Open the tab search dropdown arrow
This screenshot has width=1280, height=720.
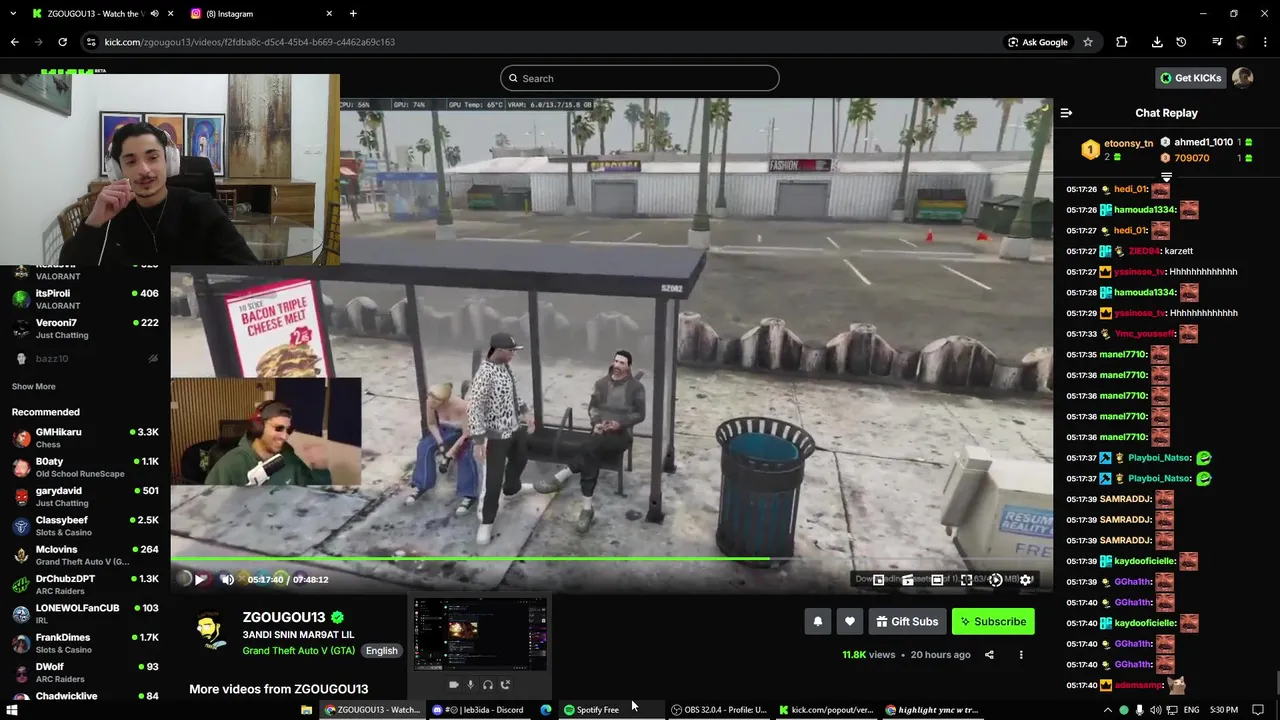pyautogui.click(x=12, y=14)
